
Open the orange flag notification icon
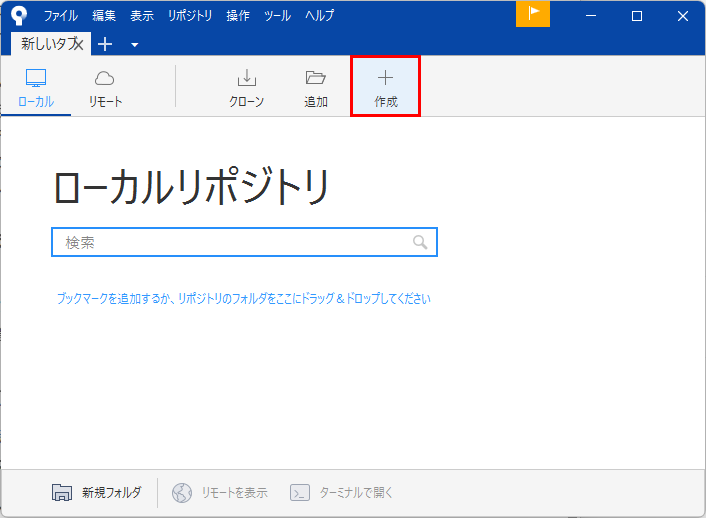pyautogui.click(x=533, y=14)
